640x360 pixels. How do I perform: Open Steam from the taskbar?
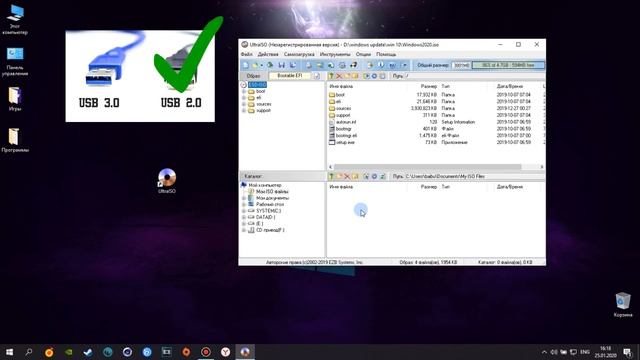point(88,352)
